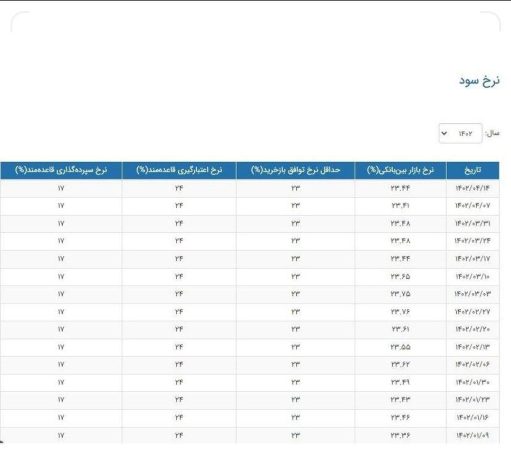Click the نرخ بازار بین‌بانکی column header
The width and height of the screenshot is (511, 450).
400,170
